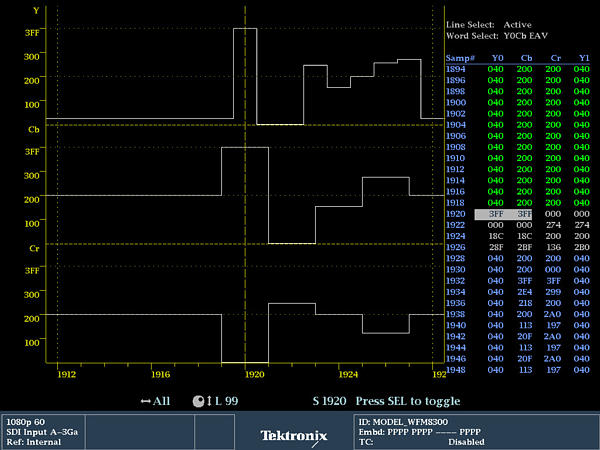The width and height of the screenshot is (600, 450).
Task: Click the 1080p 60 format status
Action: click(x=26, y=420)
